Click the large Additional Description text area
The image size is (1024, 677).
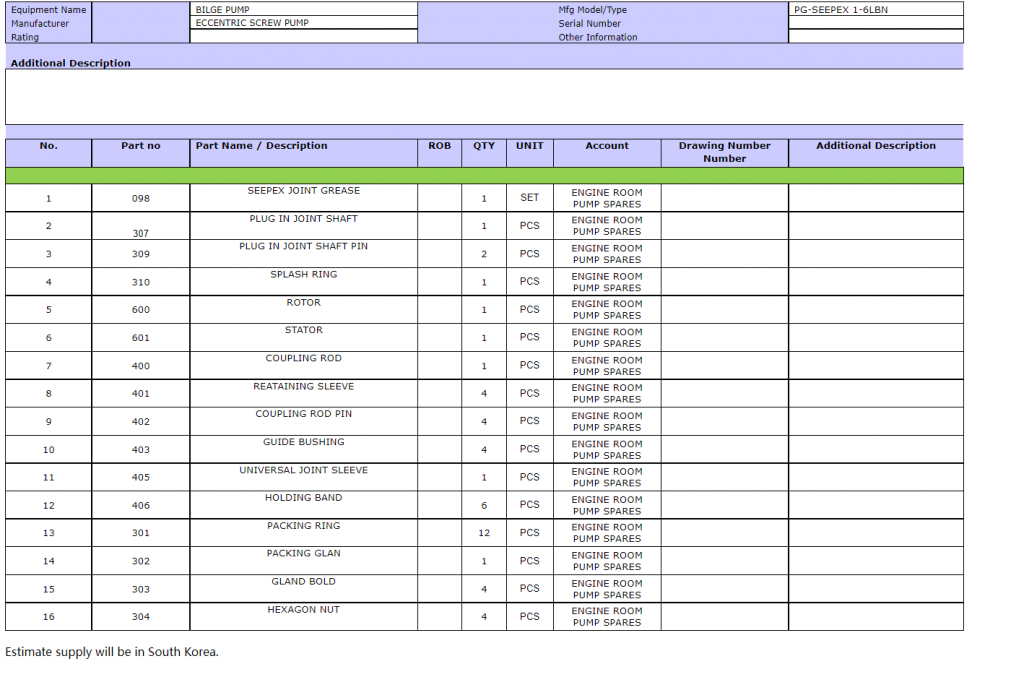(484, 96)
